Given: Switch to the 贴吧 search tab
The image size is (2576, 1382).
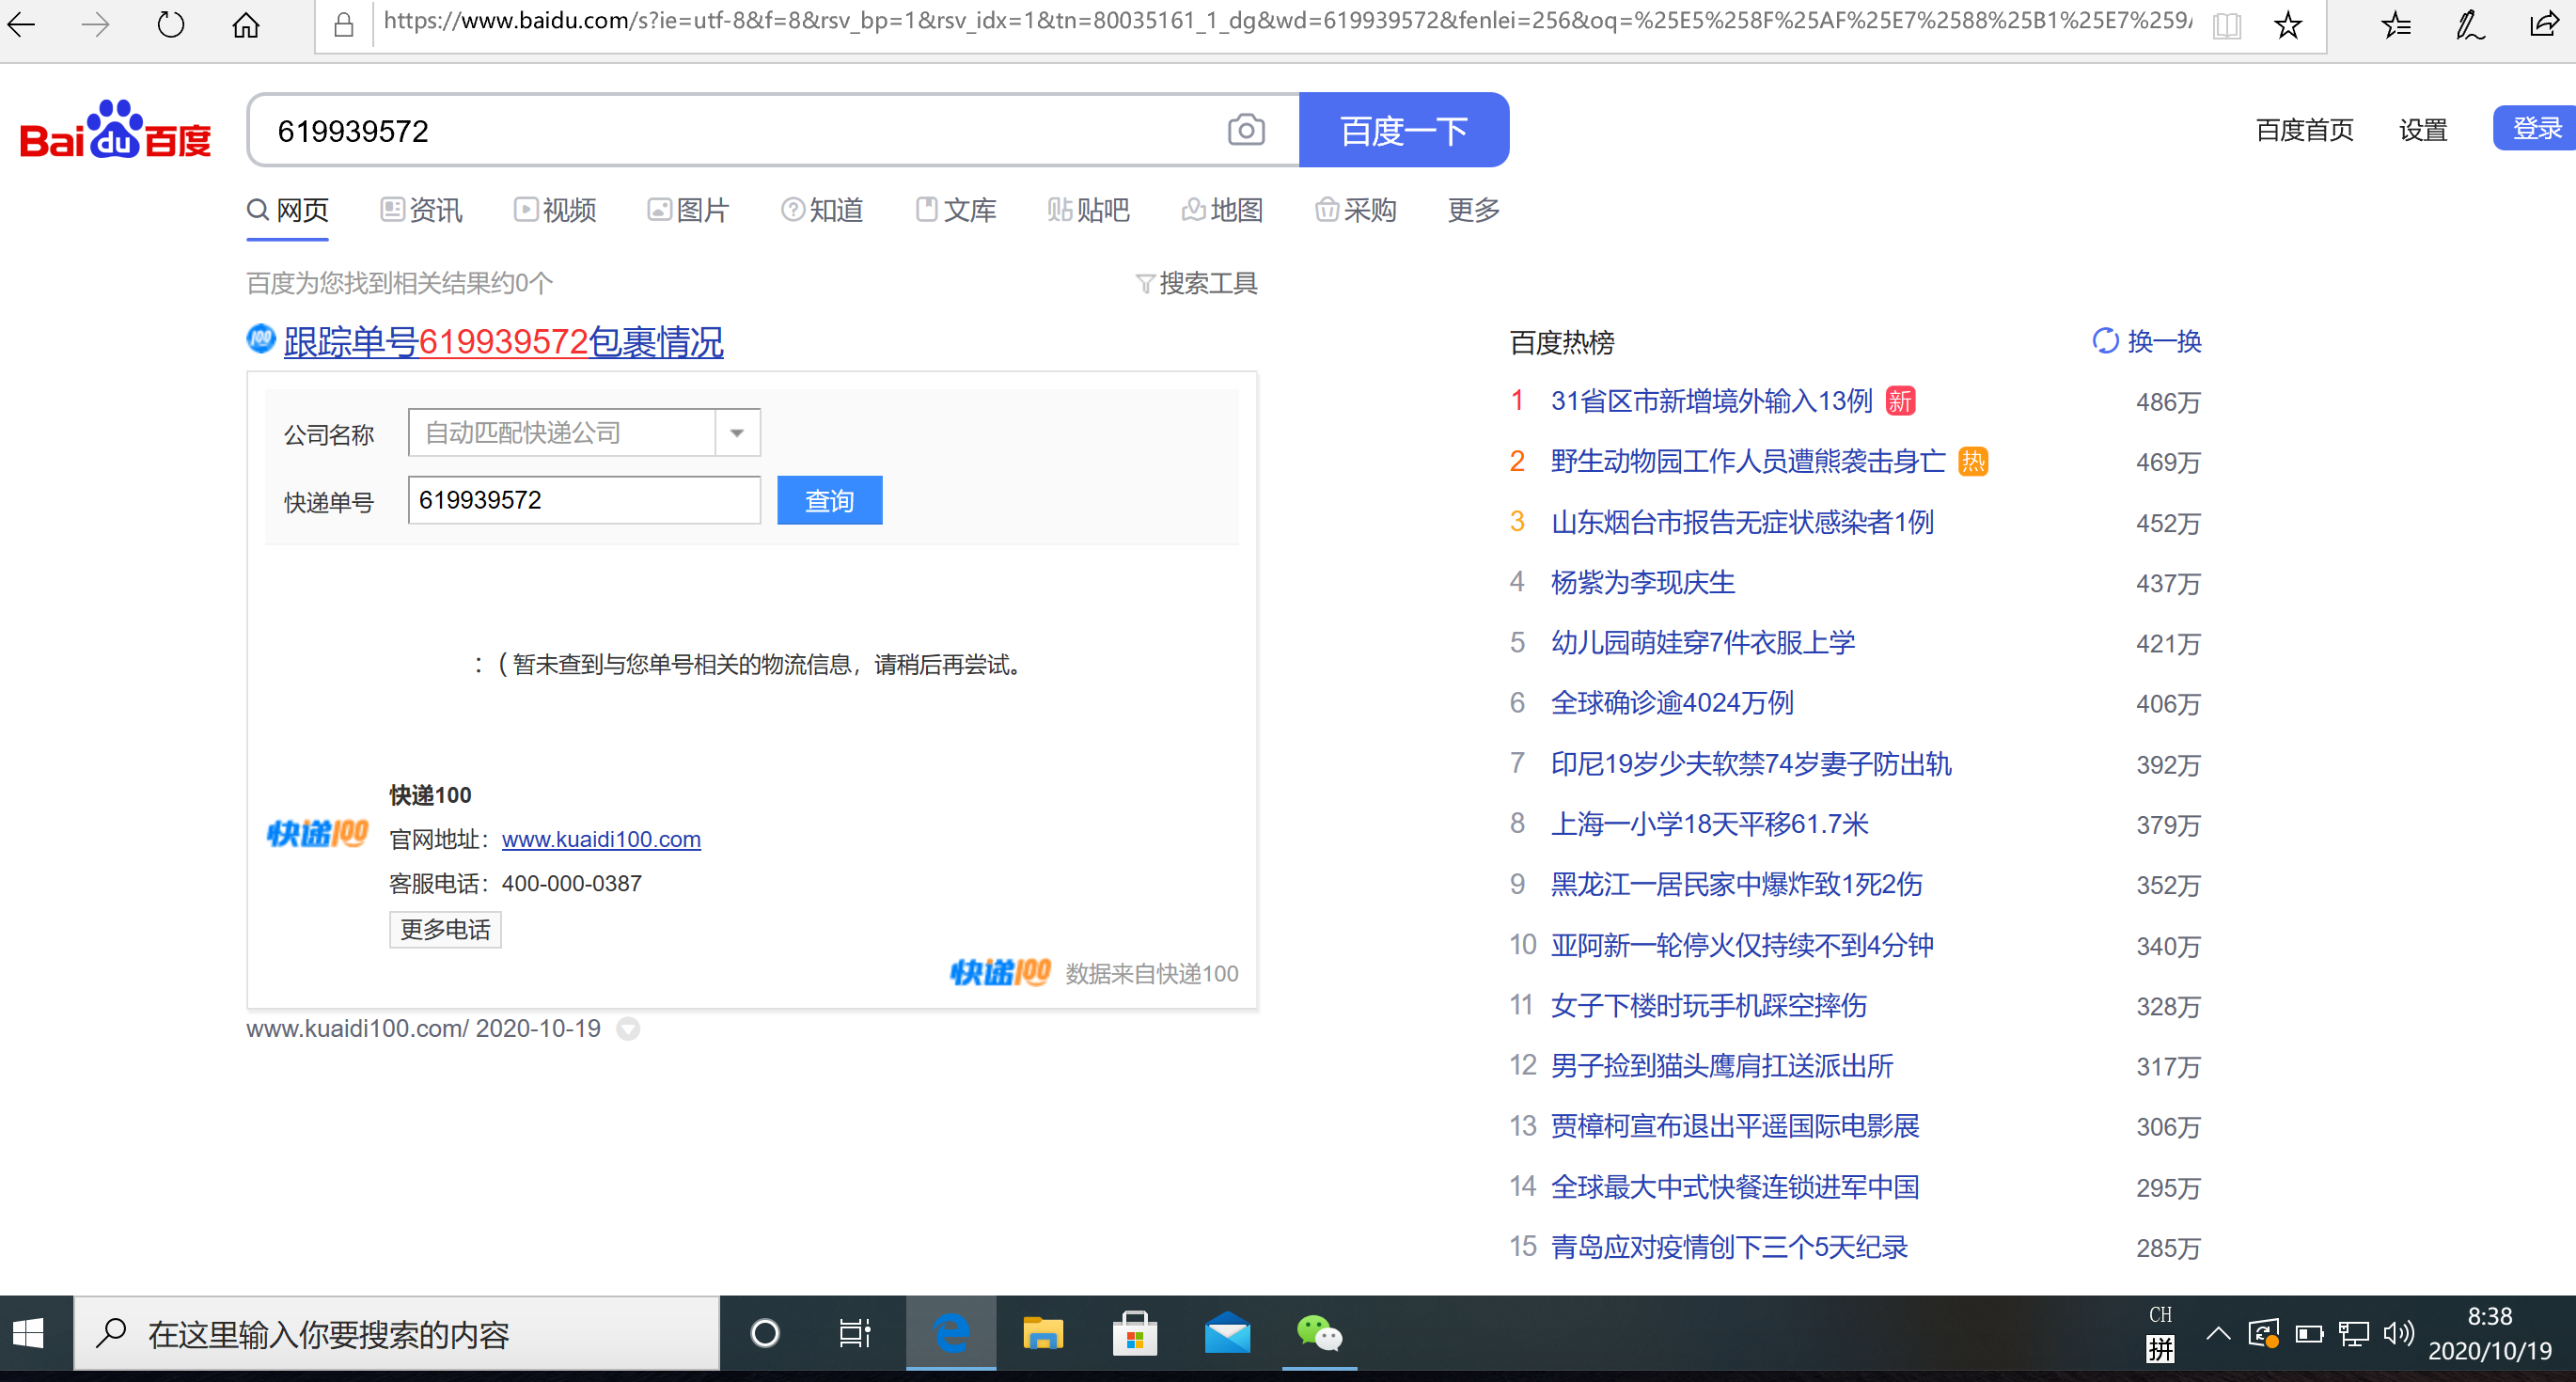Looking at the screenshot, I should tap(1088, 210).
